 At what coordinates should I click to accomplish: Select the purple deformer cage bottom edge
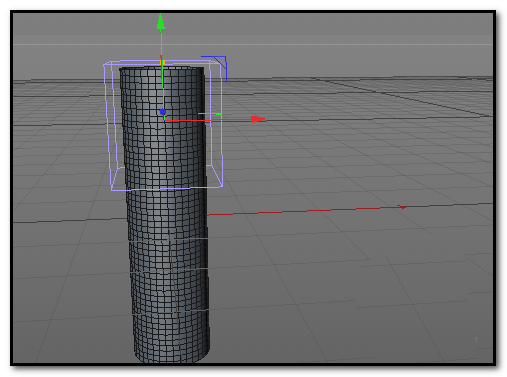[x=167, y=189]
